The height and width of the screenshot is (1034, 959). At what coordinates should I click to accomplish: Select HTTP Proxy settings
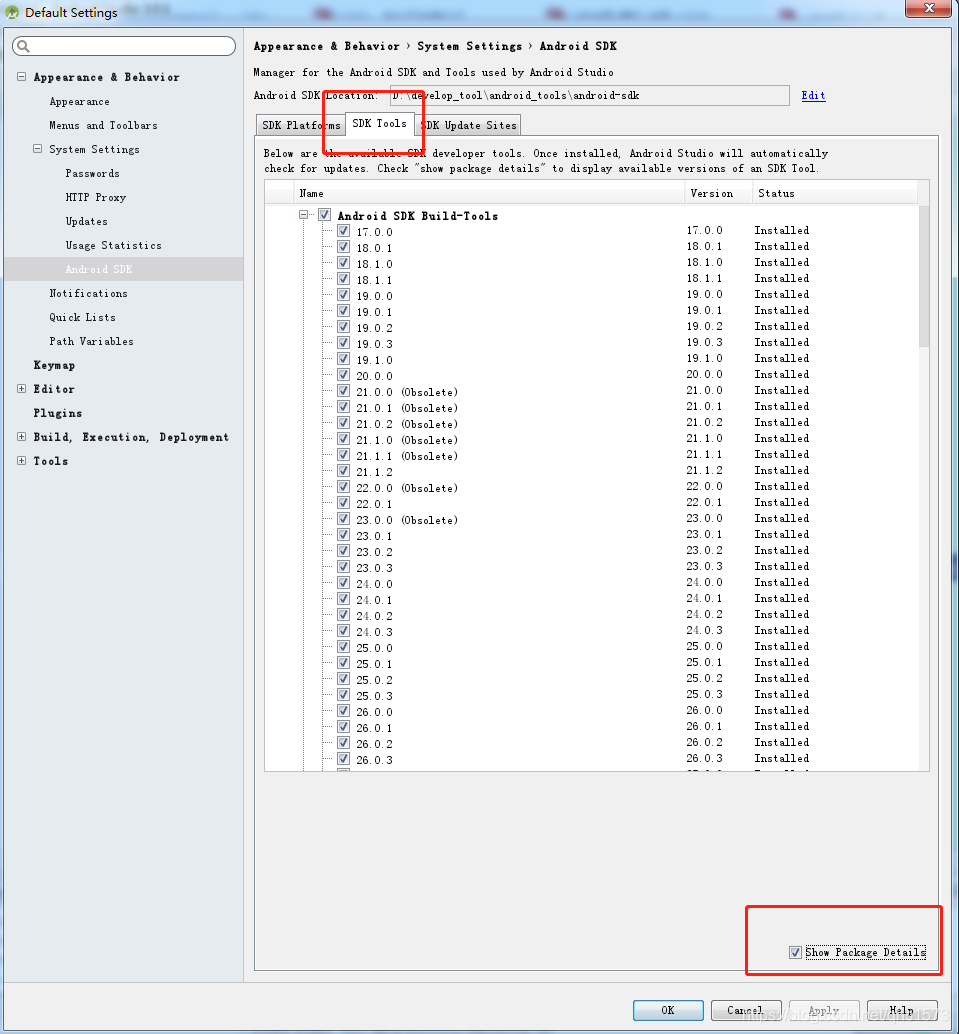click(x=96, y=197)
